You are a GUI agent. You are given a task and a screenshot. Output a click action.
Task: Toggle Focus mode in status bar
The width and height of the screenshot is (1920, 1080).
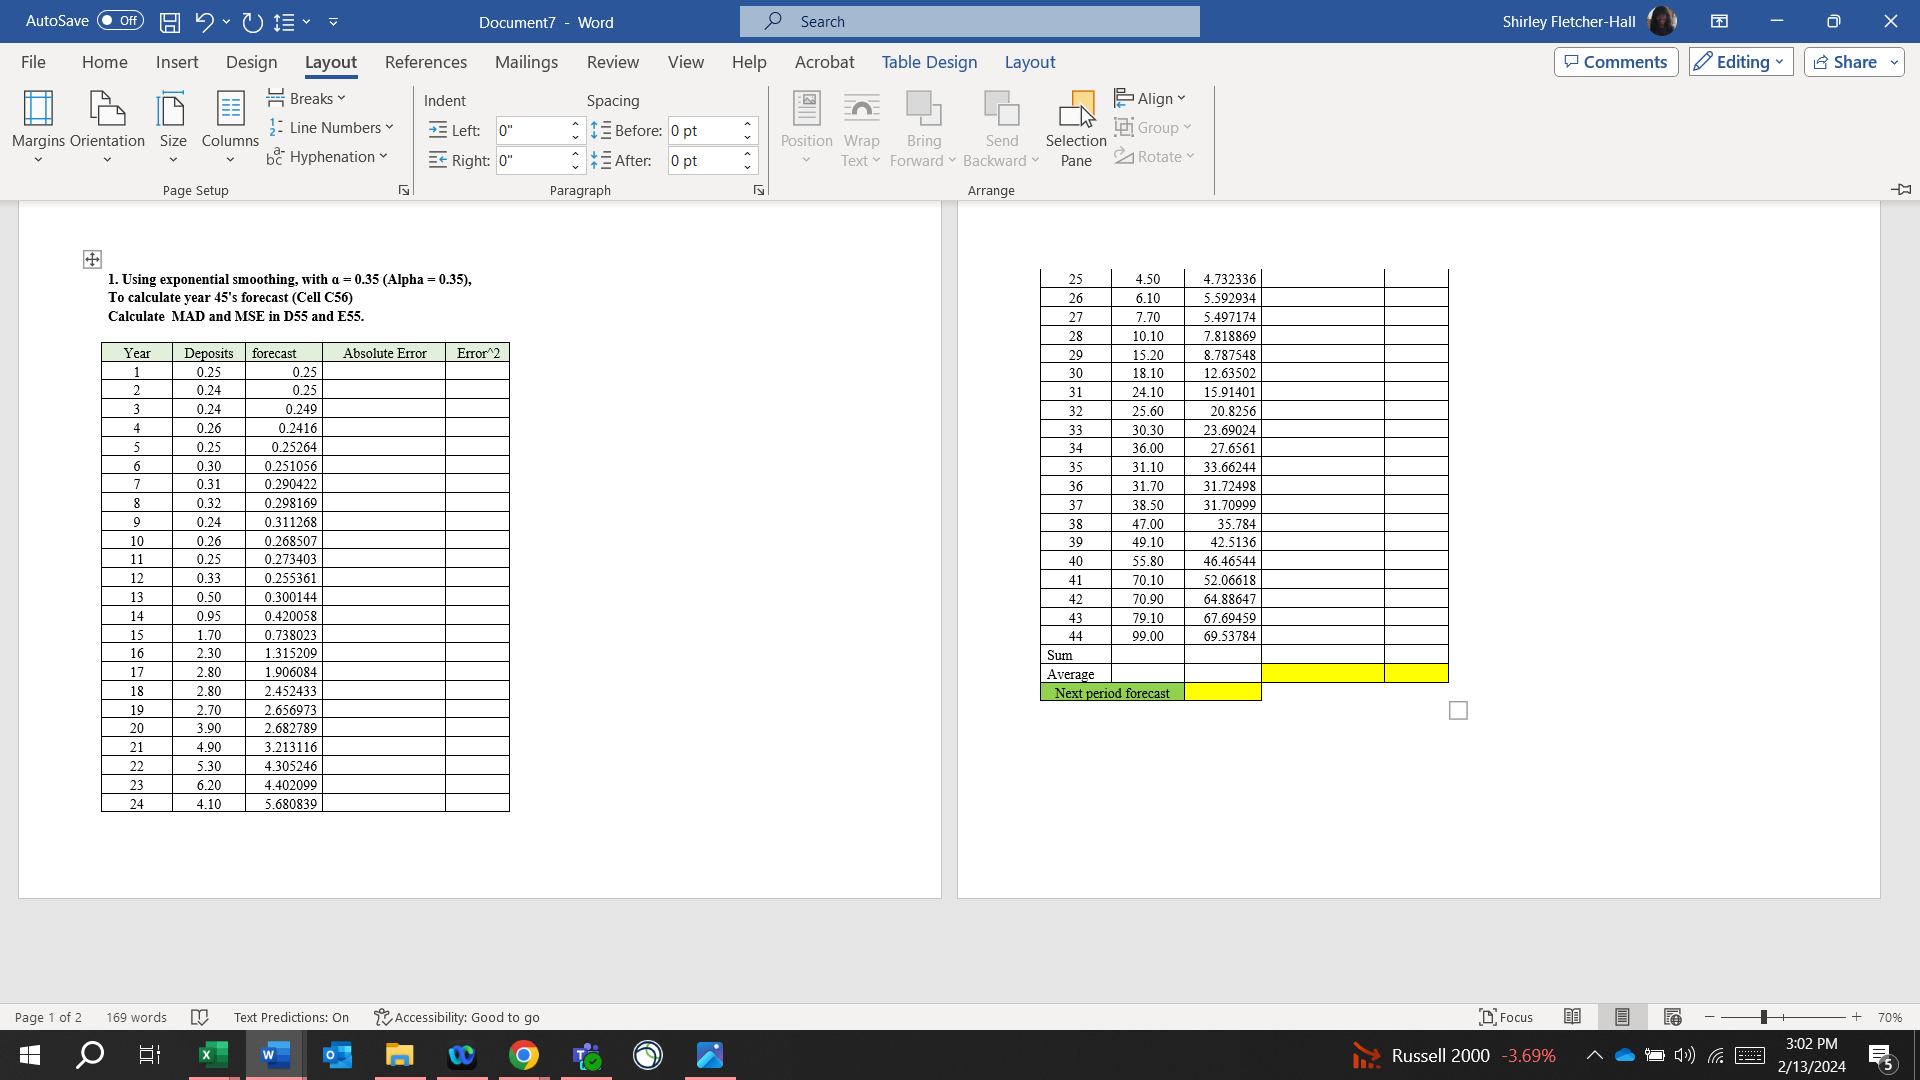coord(1506,1017)
